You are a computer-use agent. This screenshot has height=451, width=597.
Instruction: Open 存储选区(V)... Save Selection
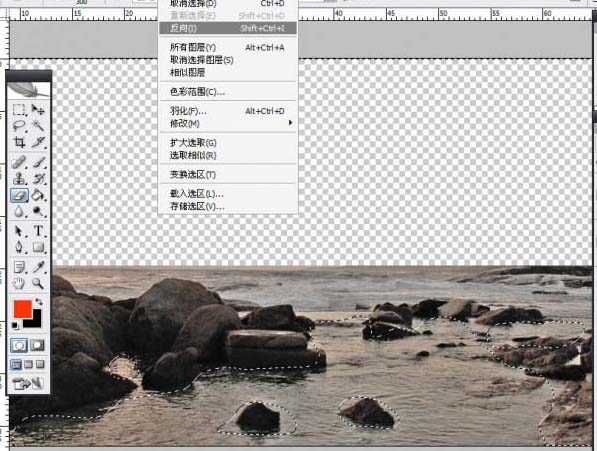pos(228,206)
